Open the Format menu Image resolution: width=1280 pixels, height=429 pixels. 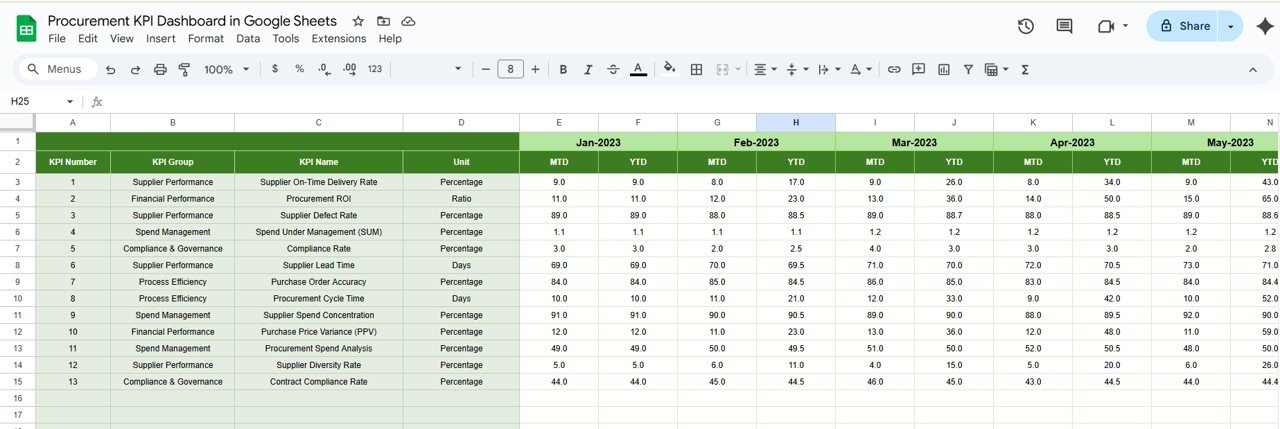(206, 39)
